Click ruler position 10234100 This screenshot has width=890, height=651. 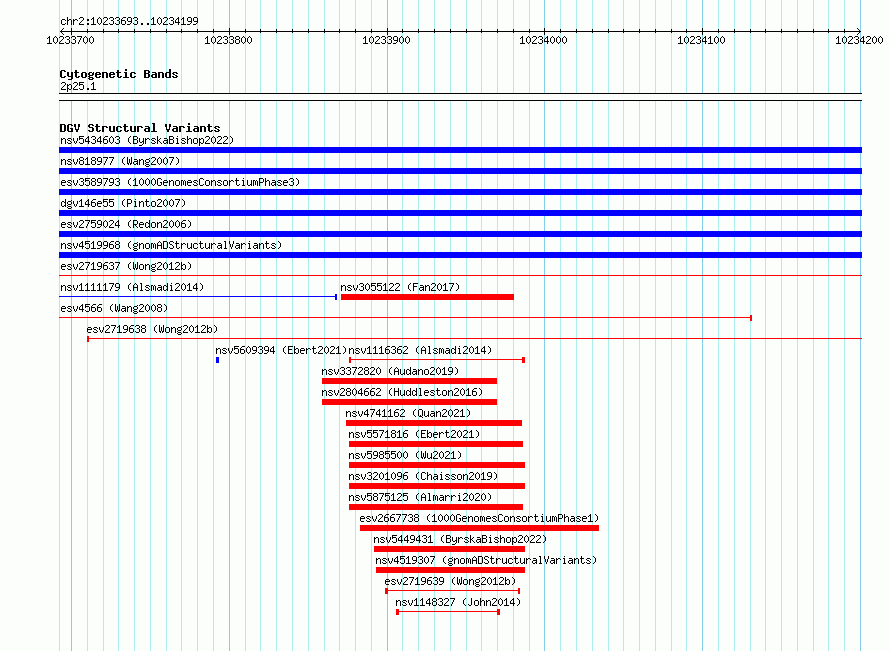701,40
